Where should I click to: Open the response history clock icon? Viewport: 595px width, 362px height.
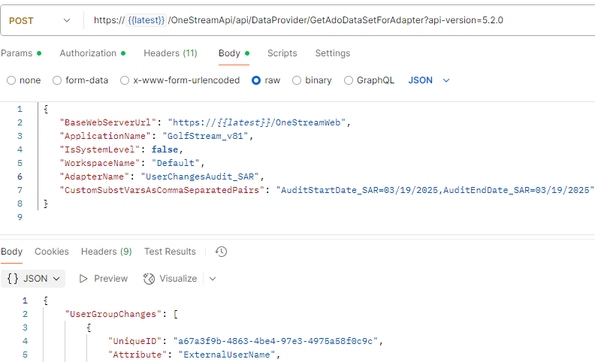click(x=221, y=252)
